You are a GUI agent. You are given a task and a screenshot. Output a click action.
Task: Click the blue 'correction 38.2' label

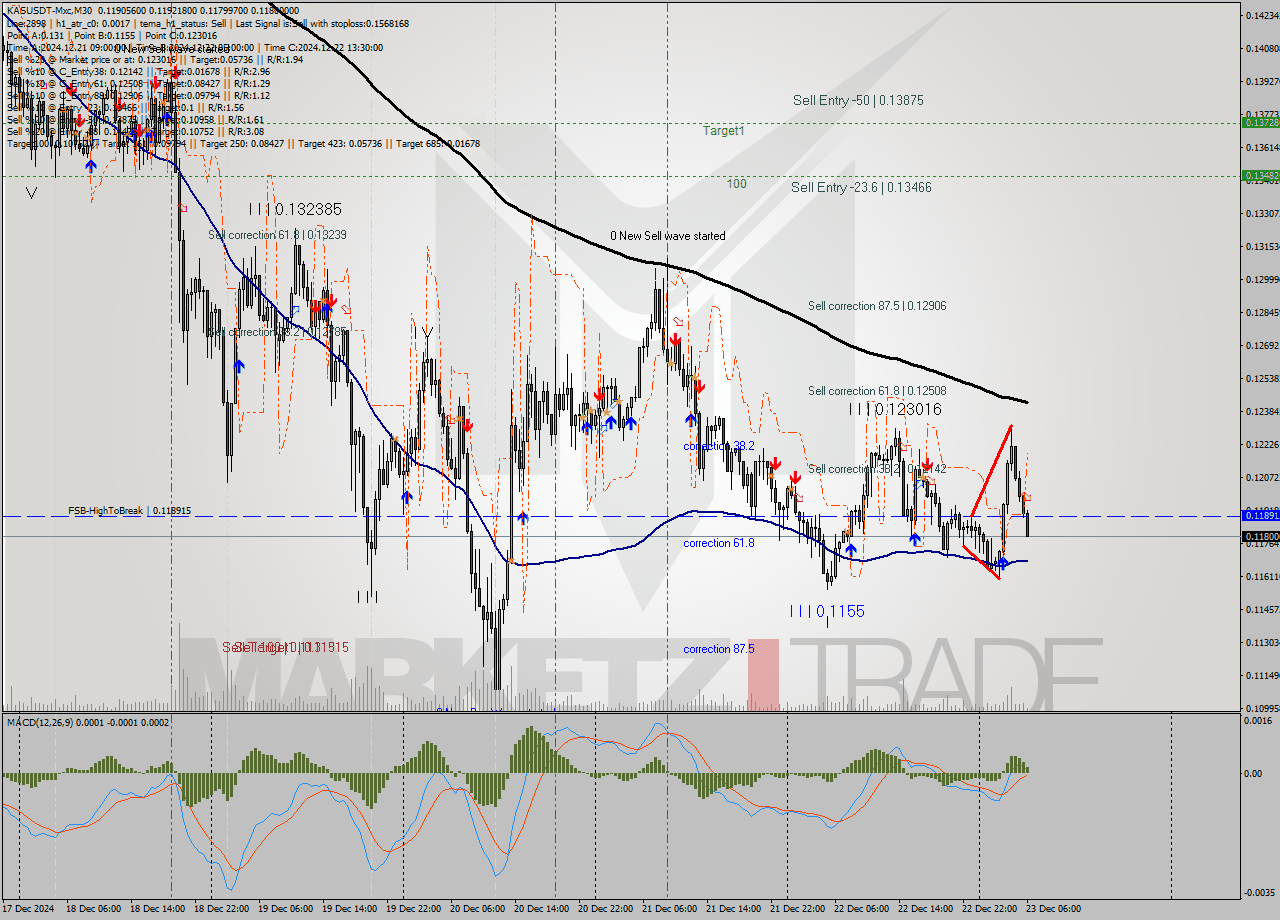(719, 446)
